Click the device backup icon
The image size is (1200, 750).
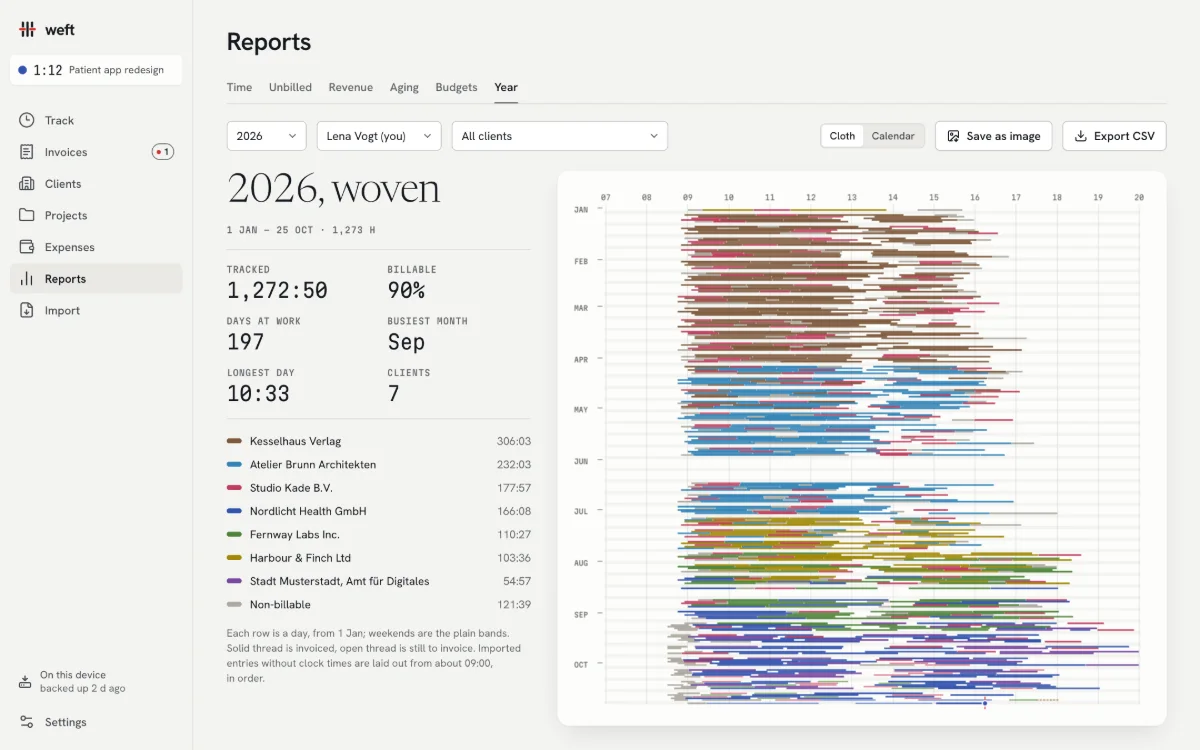[x=25, y=682]
